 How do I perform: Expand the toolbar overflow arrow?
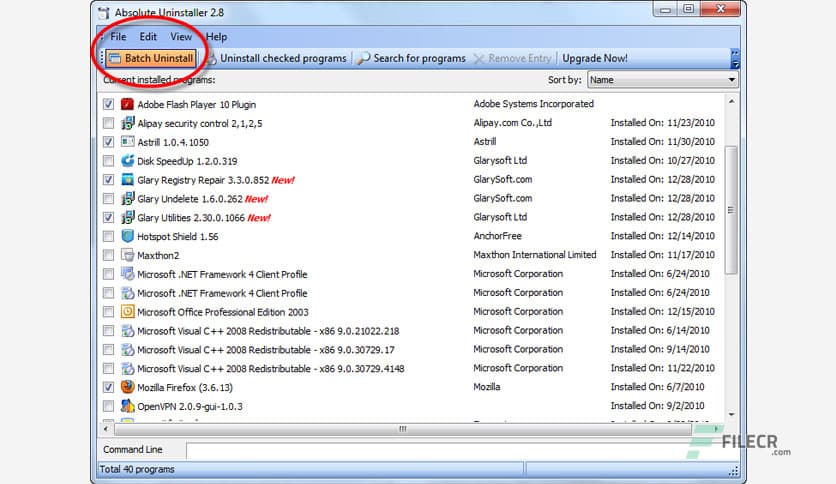click(x=735, y=59)
